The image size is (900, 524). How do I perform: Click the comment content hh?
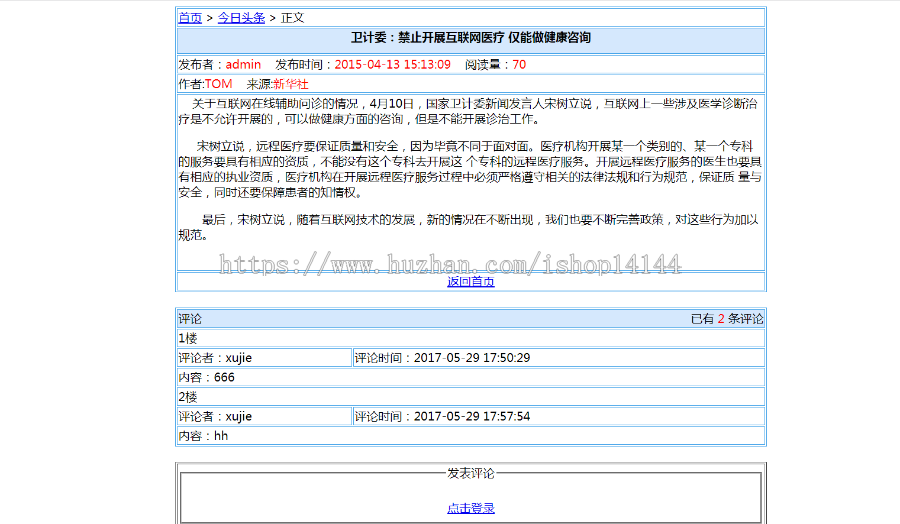(x=221, y=436)
